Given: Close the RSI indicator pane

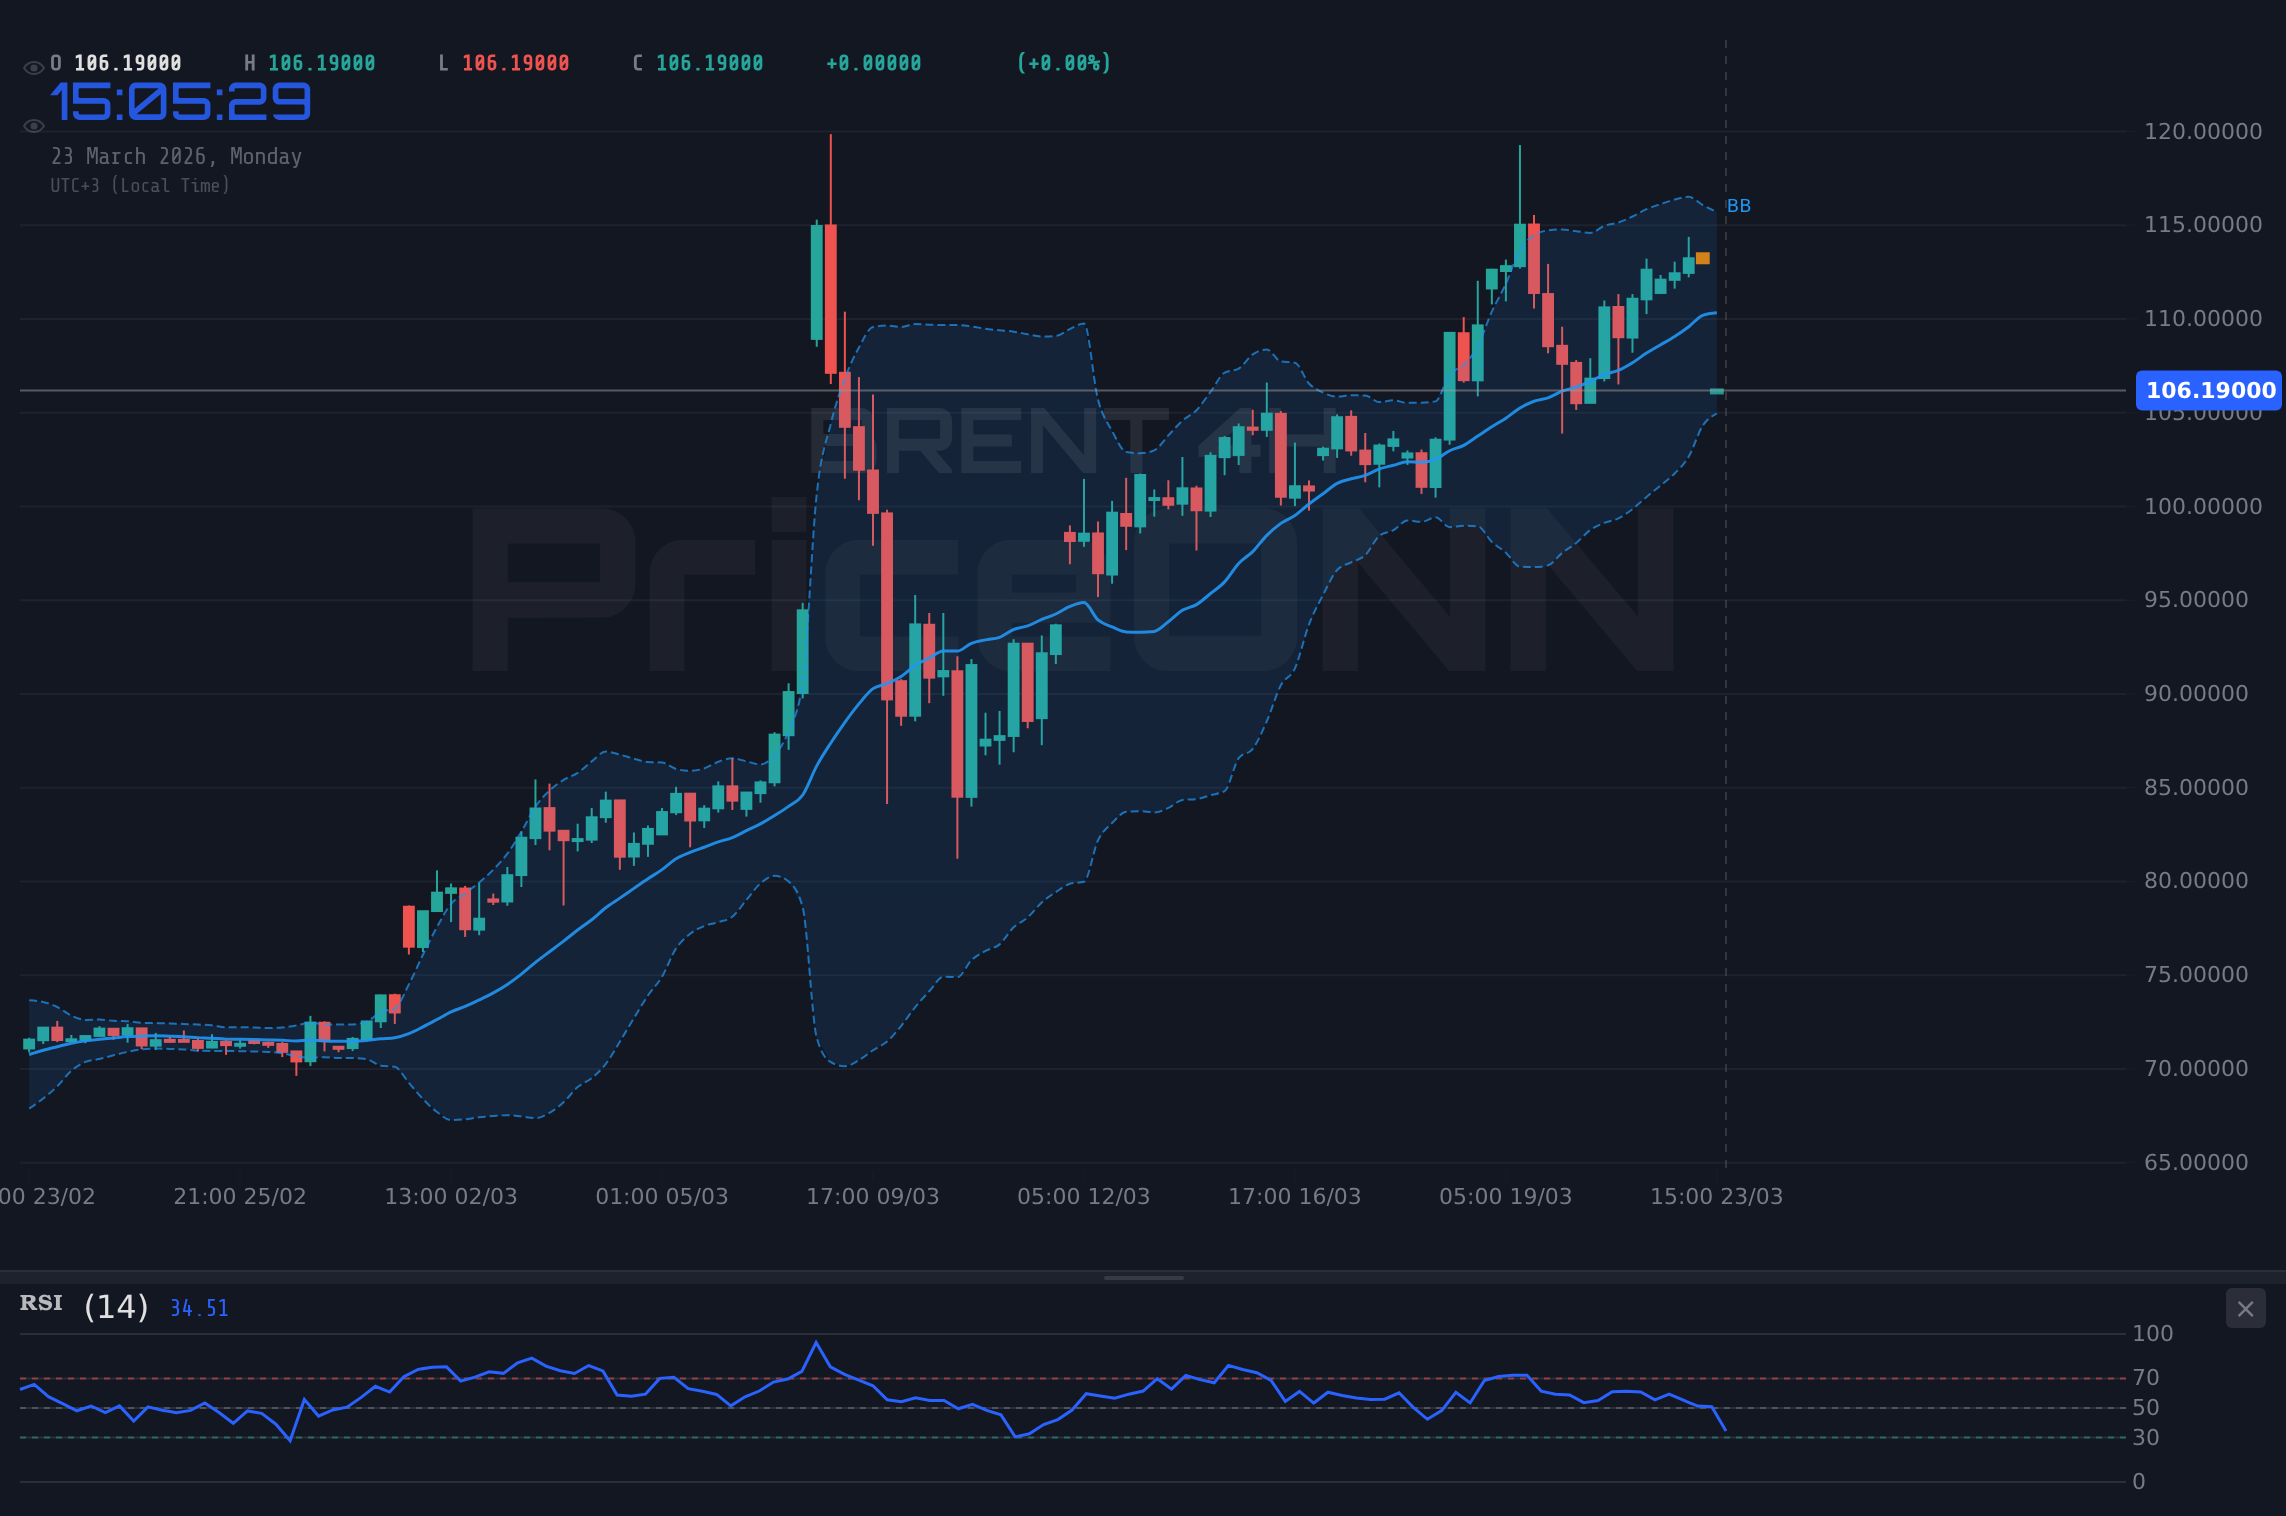Looking at the screenshot, I should point(2245,1309).
